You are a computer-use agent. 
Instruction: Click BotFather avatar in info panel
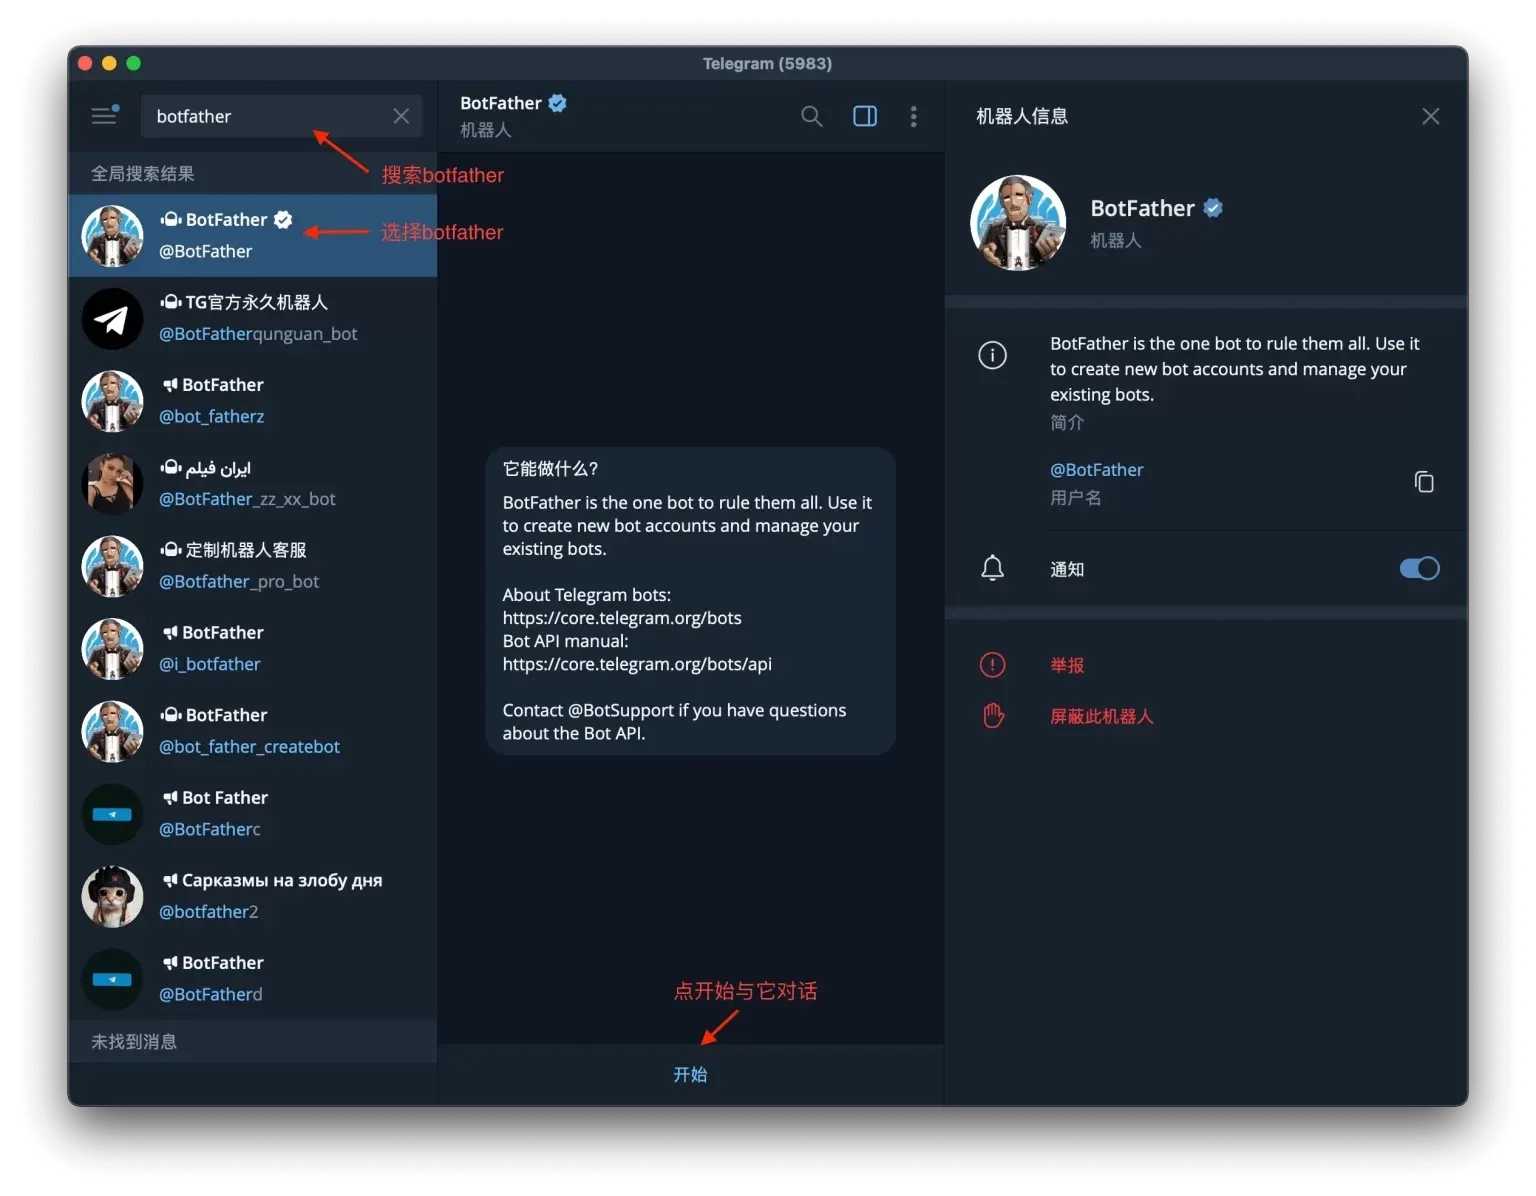tap(1018, 223)
